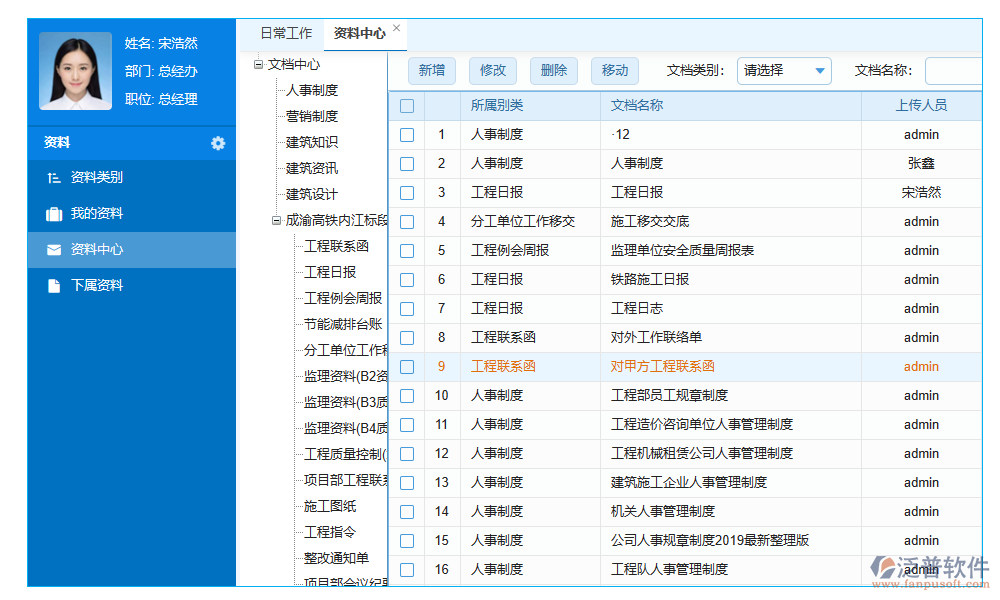Collapse the 文档中心 tree root node
Screen dimensions: 1000x600
tap(258, 64)
